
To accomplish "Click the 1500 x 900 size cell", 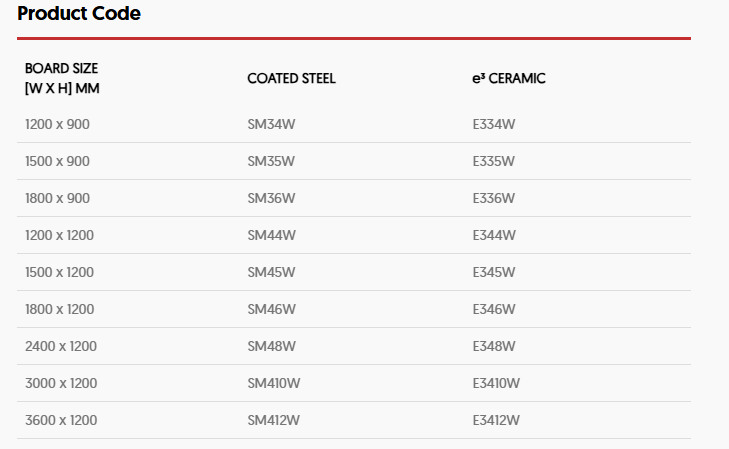I will point(57,161).
